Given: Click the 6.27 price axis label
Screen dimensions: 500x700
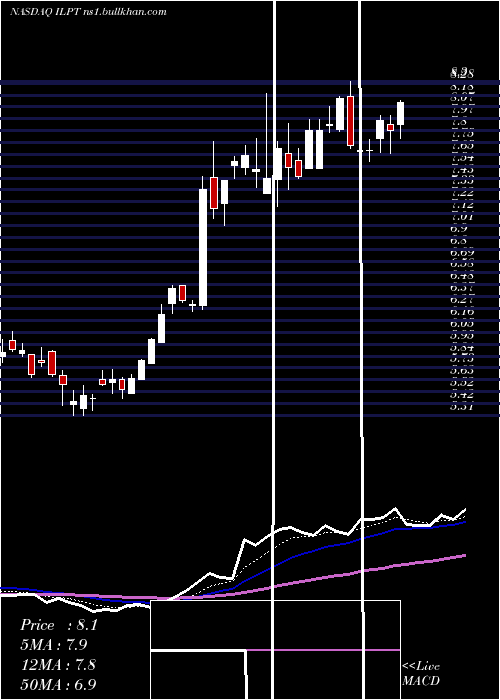Looking at the screenshot, I should 462,300.
